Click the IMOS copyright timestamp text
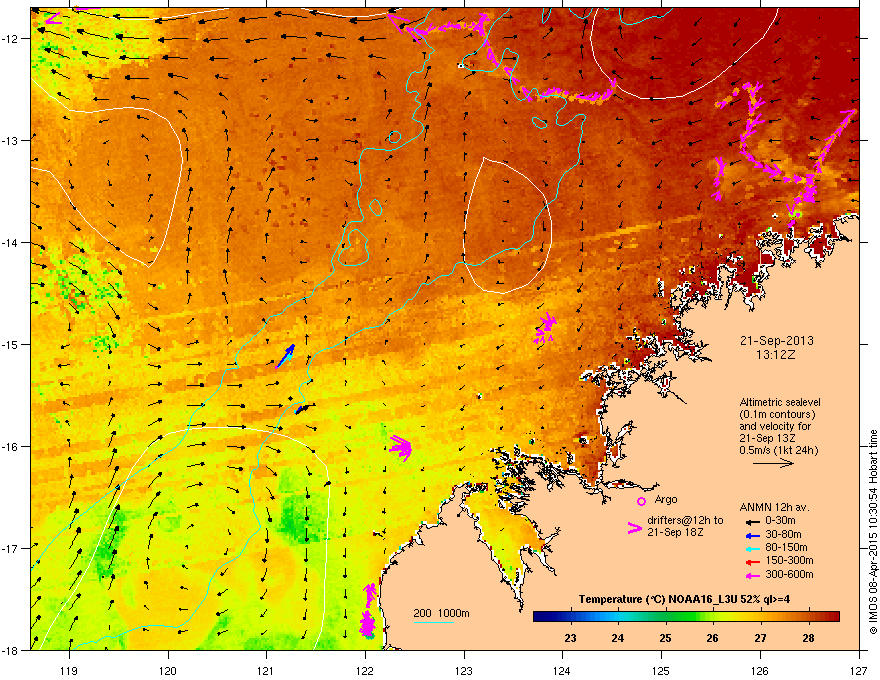The image size is (880, 680). click(873, 532)
